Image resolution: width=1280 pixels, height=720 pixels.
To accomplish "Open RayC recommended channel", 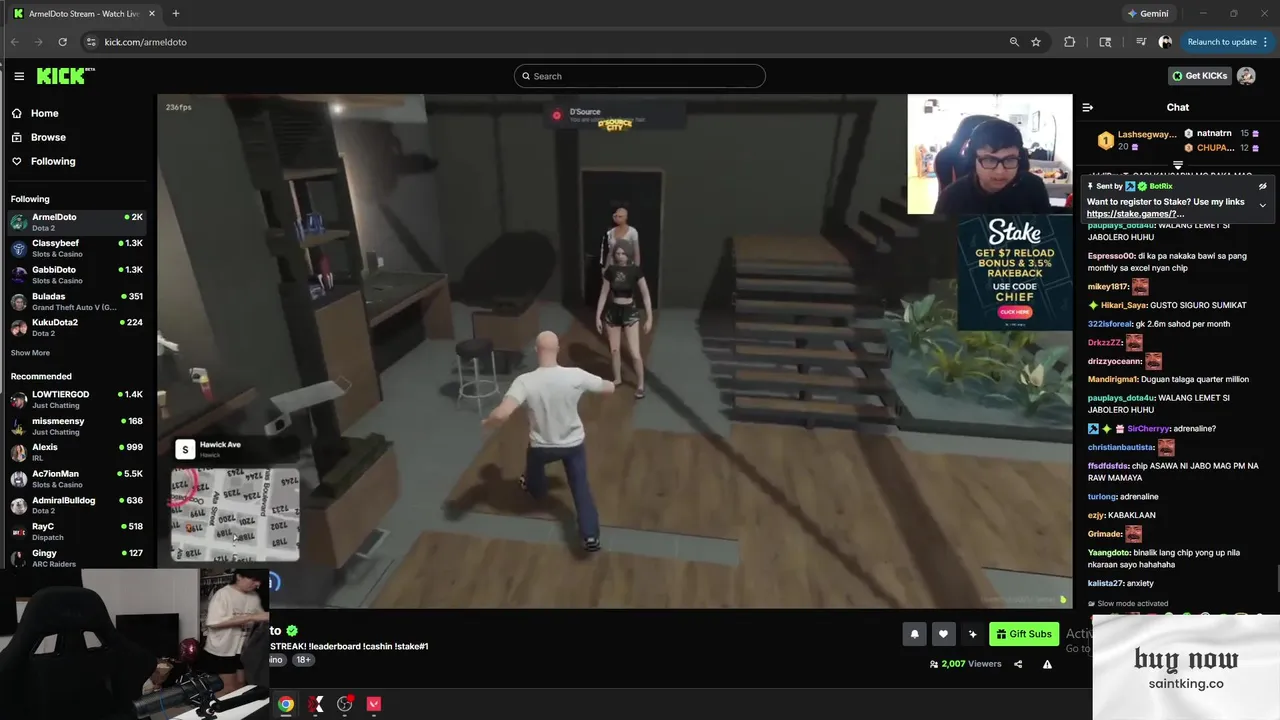I will (x=77, y=531).
